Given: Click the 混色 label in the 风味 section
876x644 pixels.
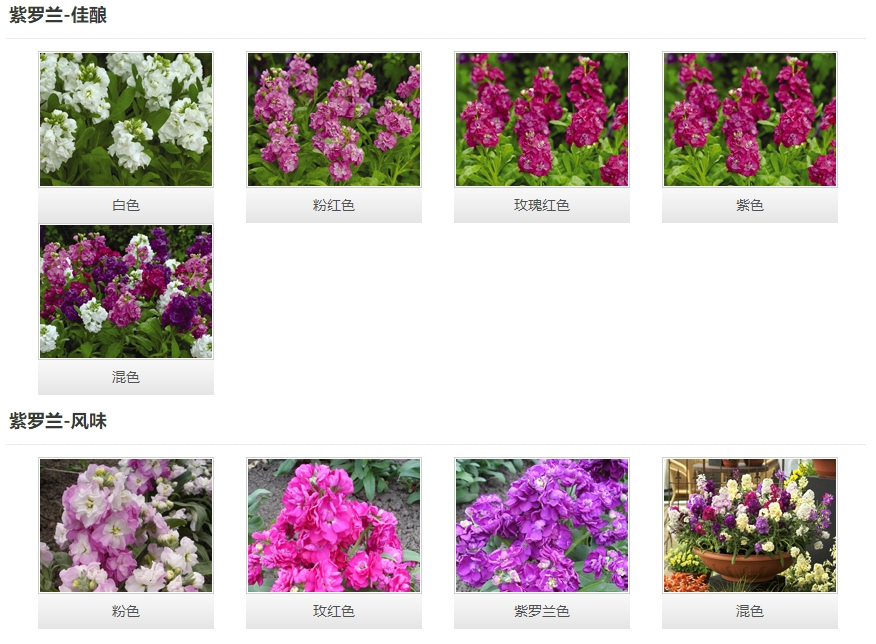Looking at the screenshot, I should coord(750,611).
